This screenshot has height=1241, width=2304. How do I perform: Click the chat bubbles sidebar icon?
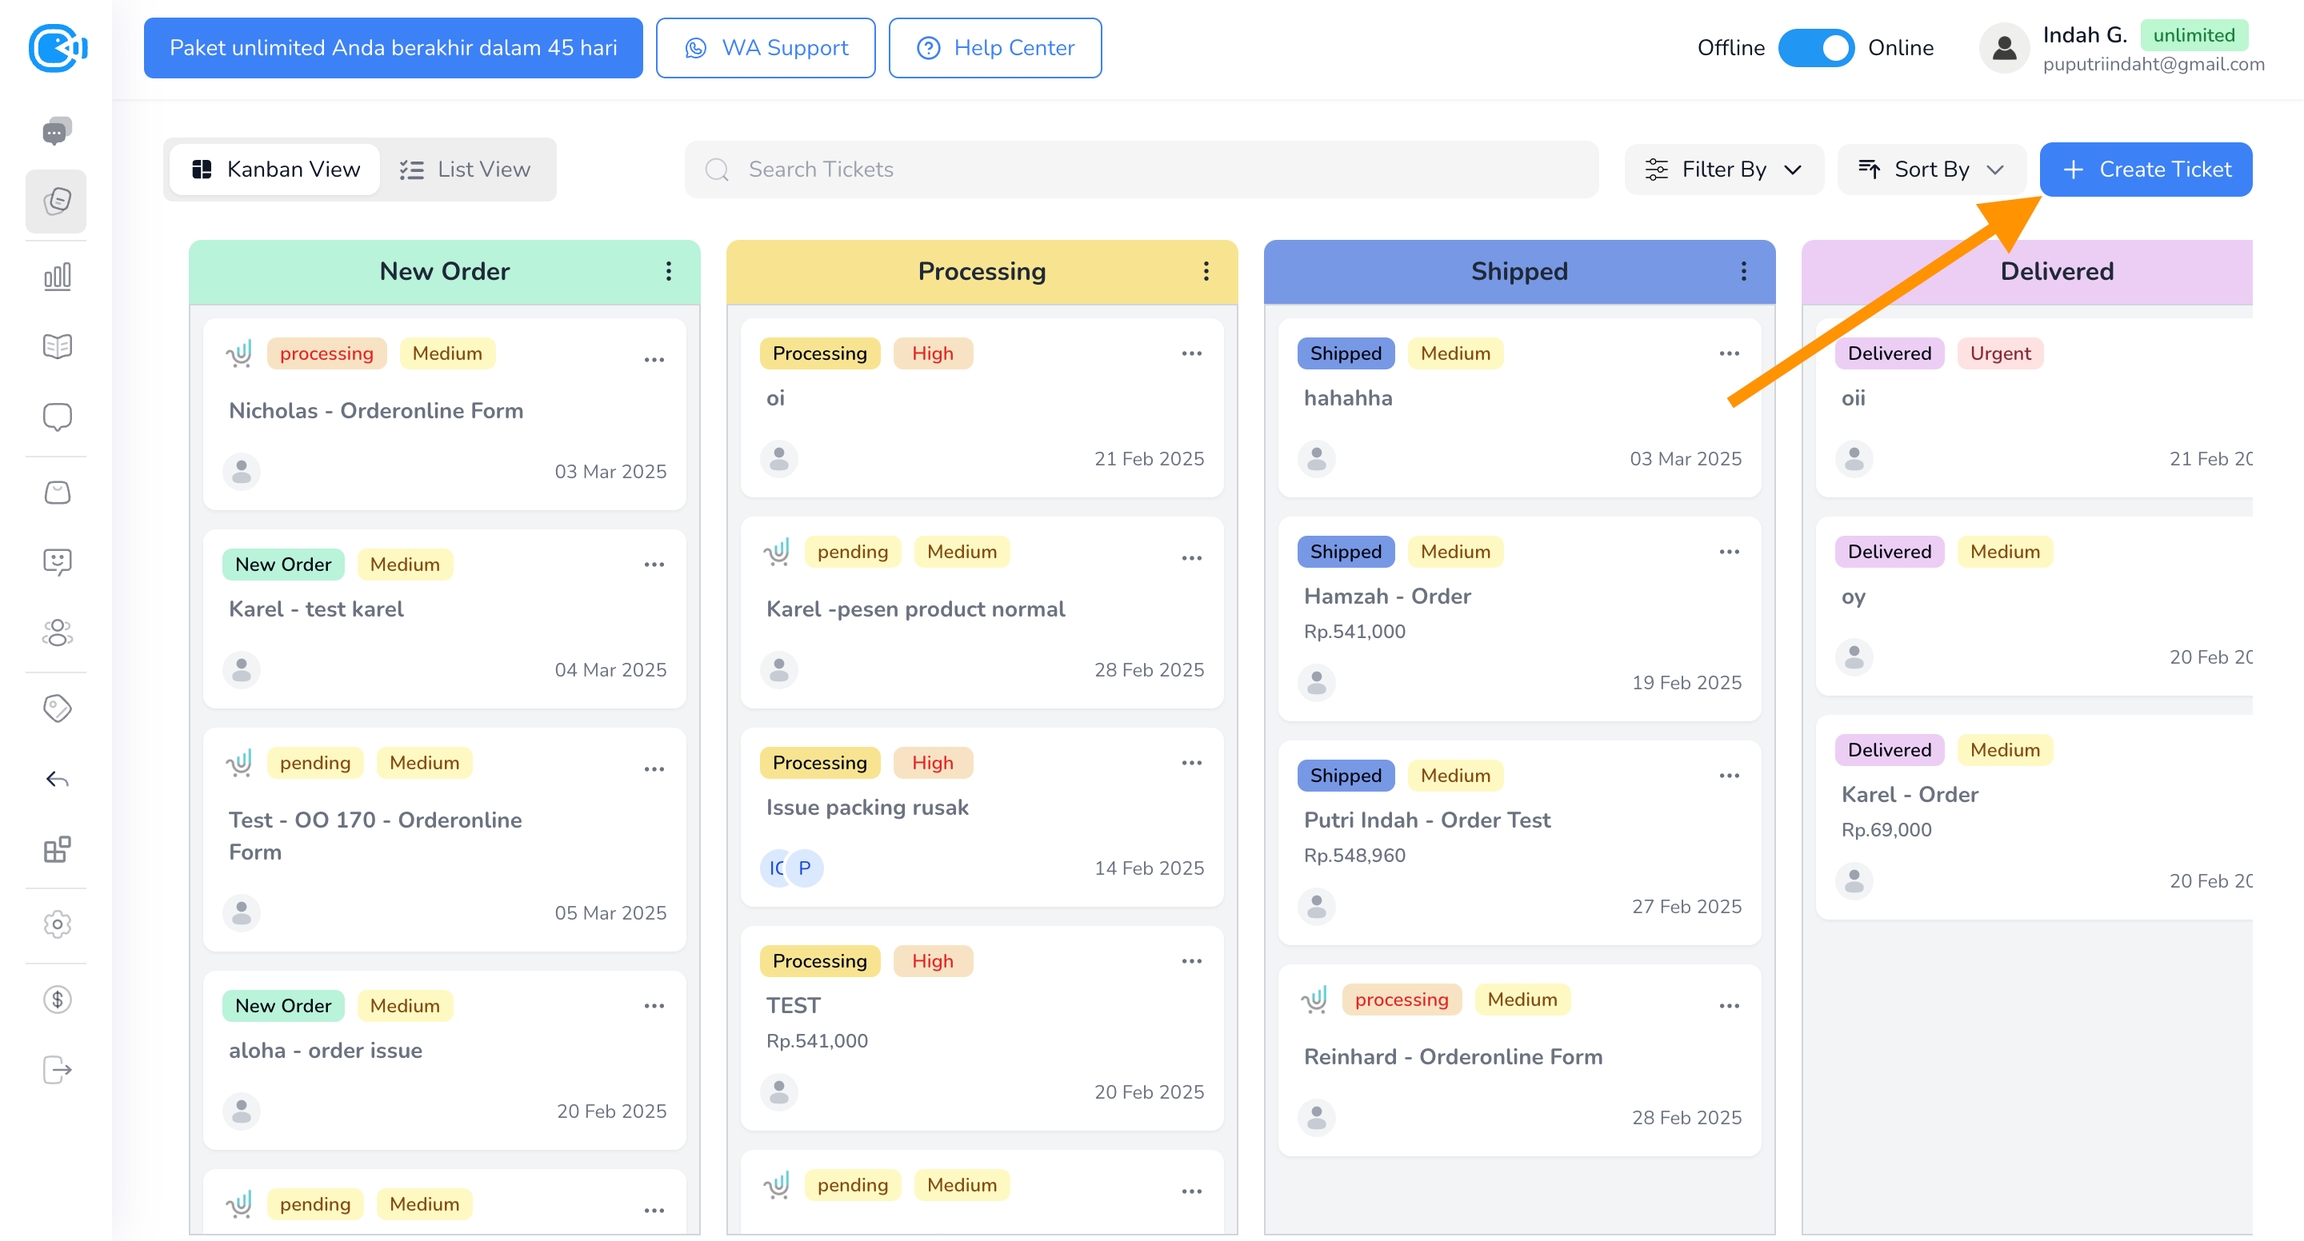pyautogui.click(x=57, y=131)
